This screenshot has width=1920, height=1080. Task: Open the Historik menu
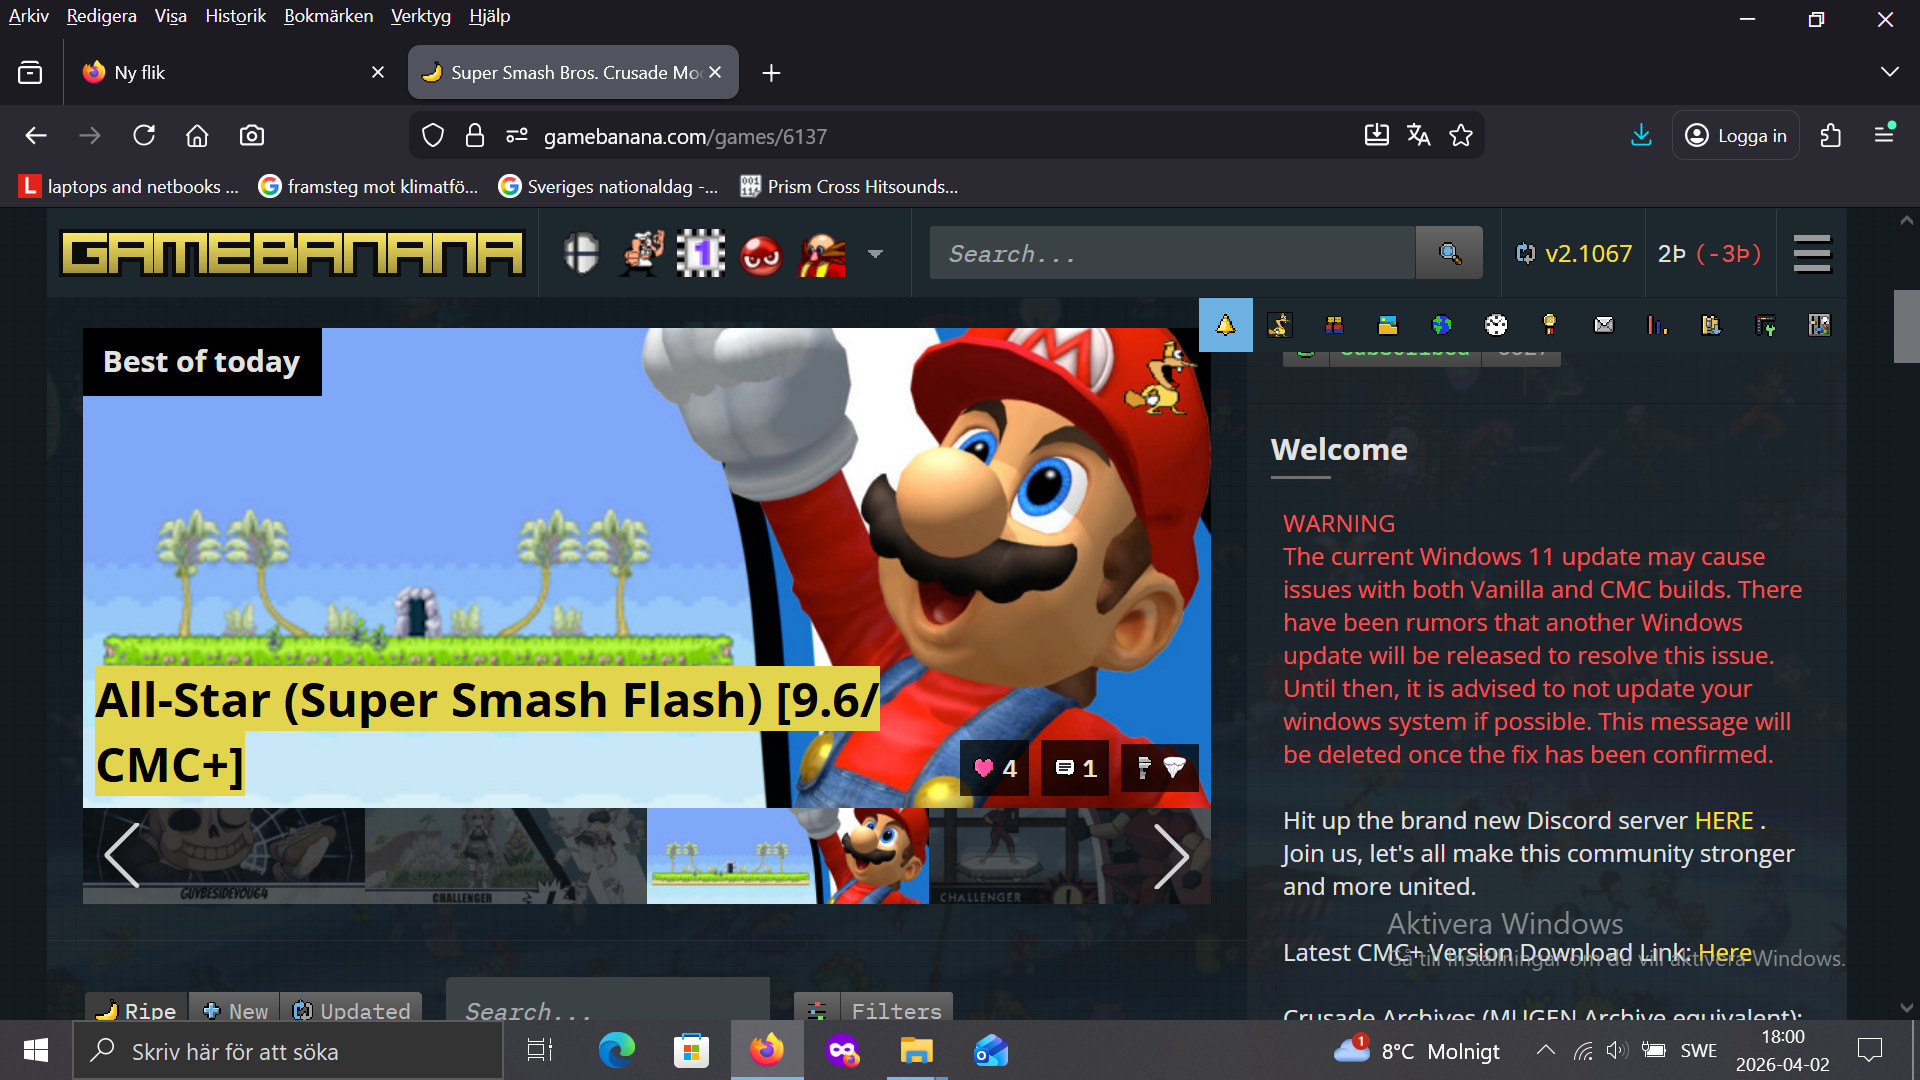235,16
